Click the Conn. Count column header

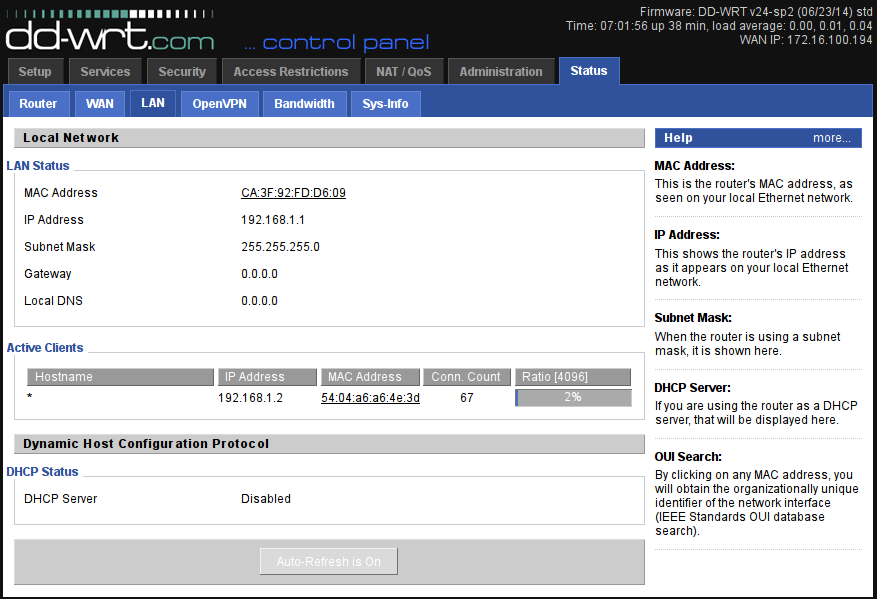tap(467, 377)
